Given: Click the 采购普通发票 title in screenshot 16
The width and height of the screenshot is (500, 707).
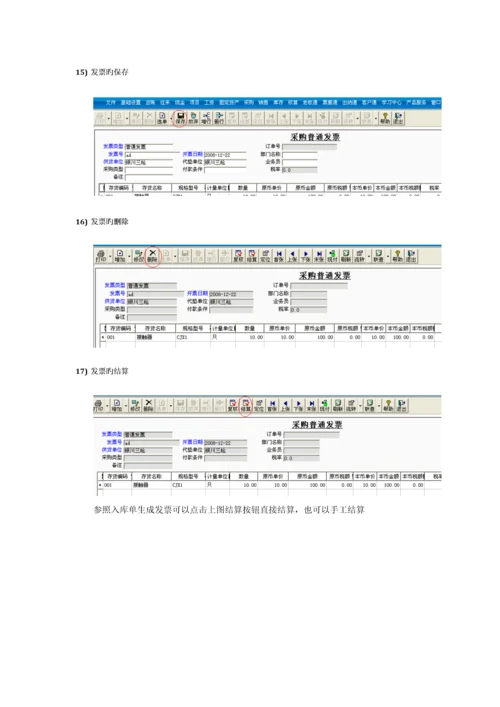Looking at the screenshot, I should pos(325,275).
